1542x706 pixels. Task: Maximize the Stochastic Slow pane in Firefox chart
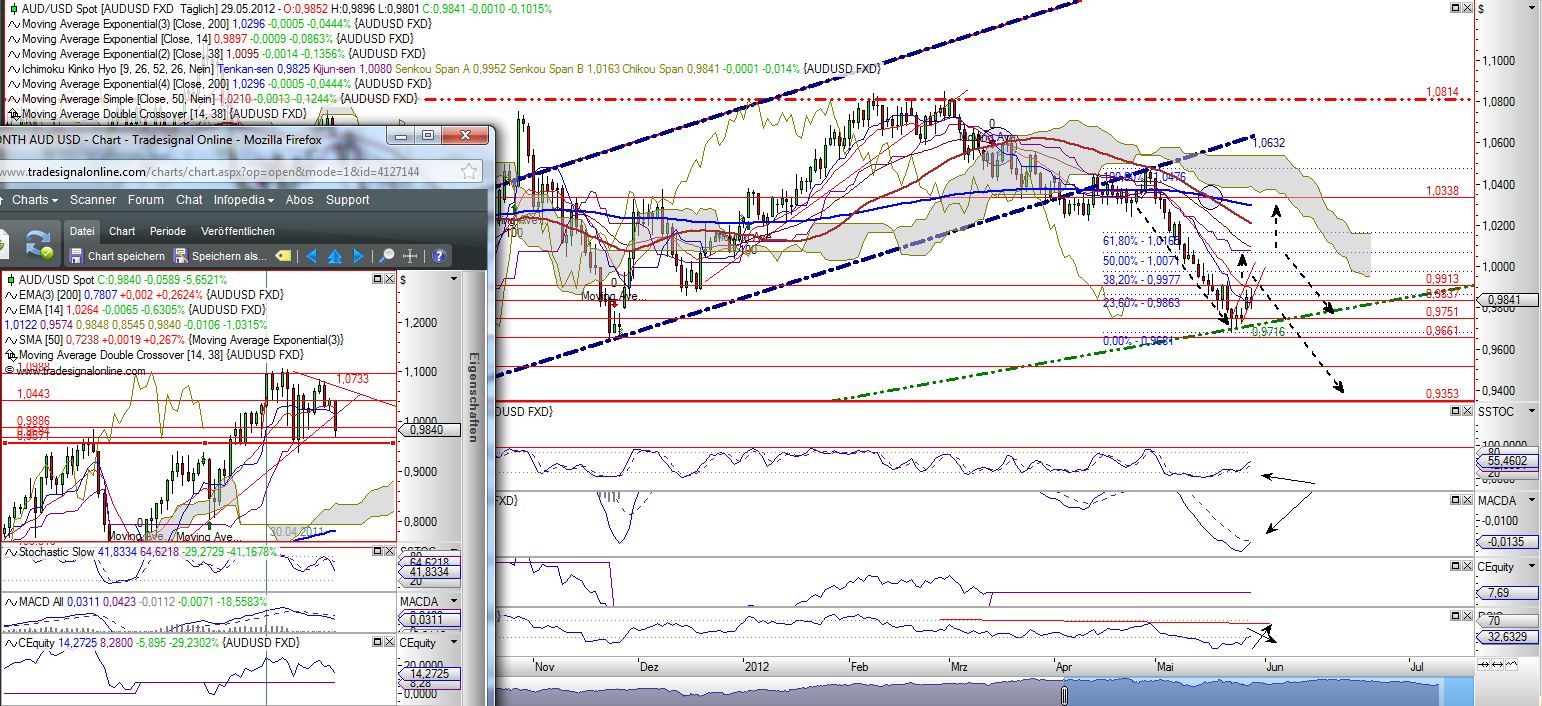pos(377,551)
